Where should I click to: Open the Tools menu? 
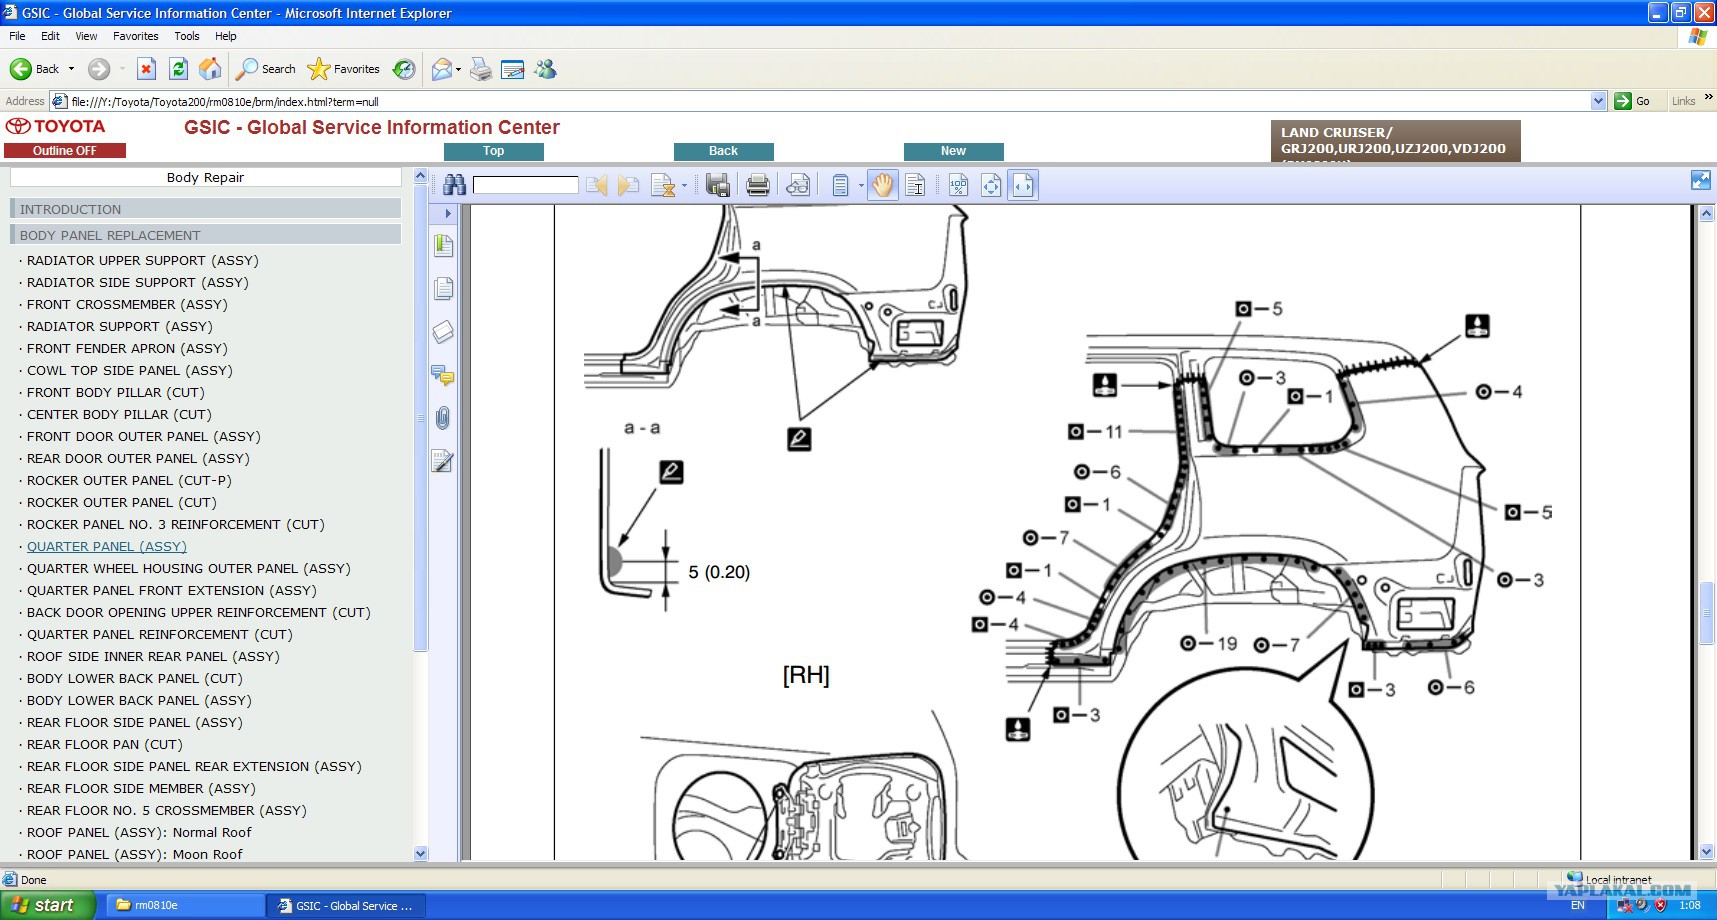pos(187,36)
